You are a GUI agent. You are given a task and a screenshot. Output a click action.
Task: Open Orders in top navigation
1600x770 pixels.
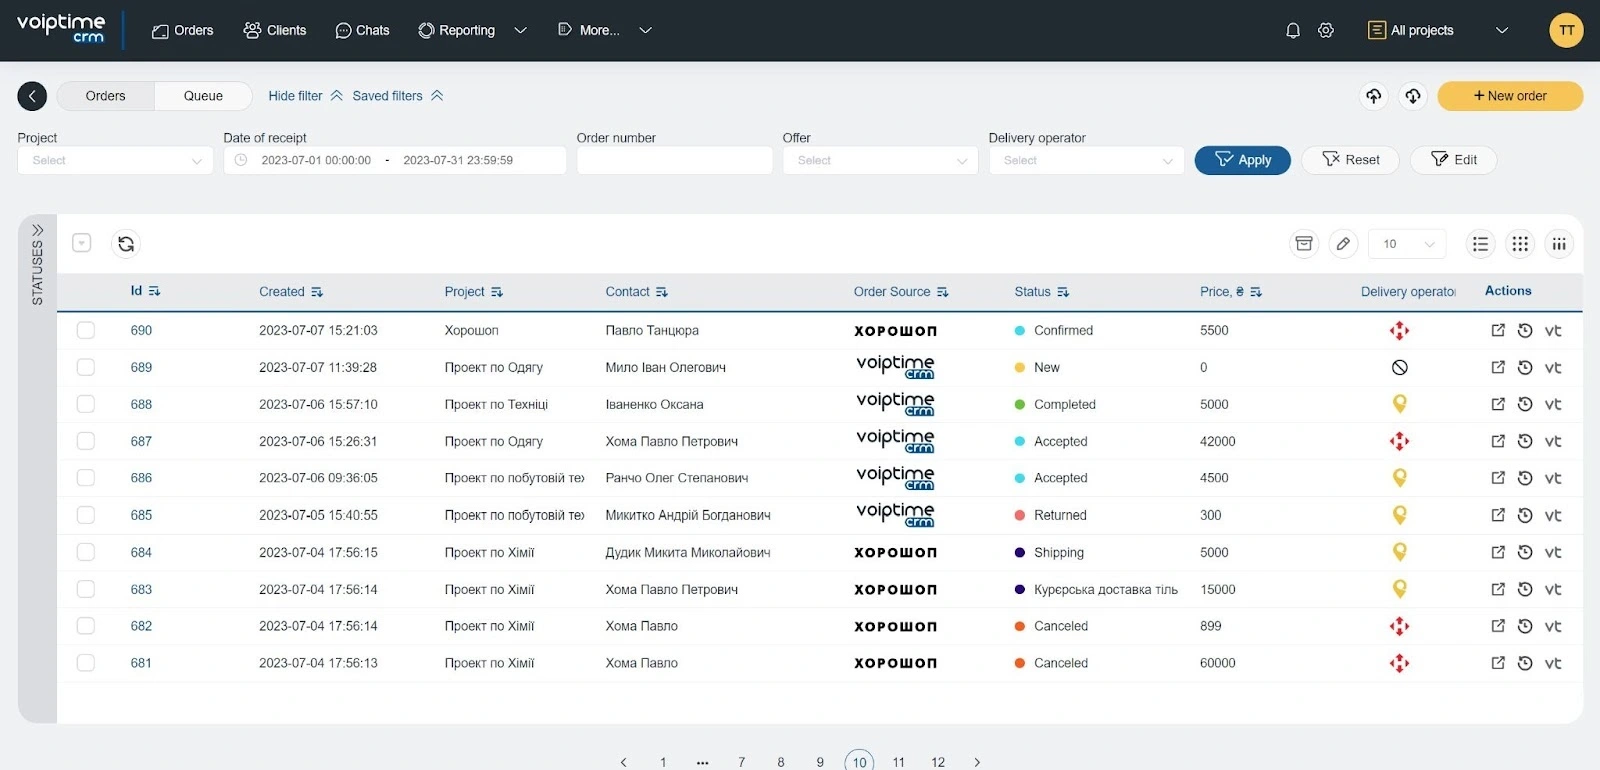pos(182,31)
